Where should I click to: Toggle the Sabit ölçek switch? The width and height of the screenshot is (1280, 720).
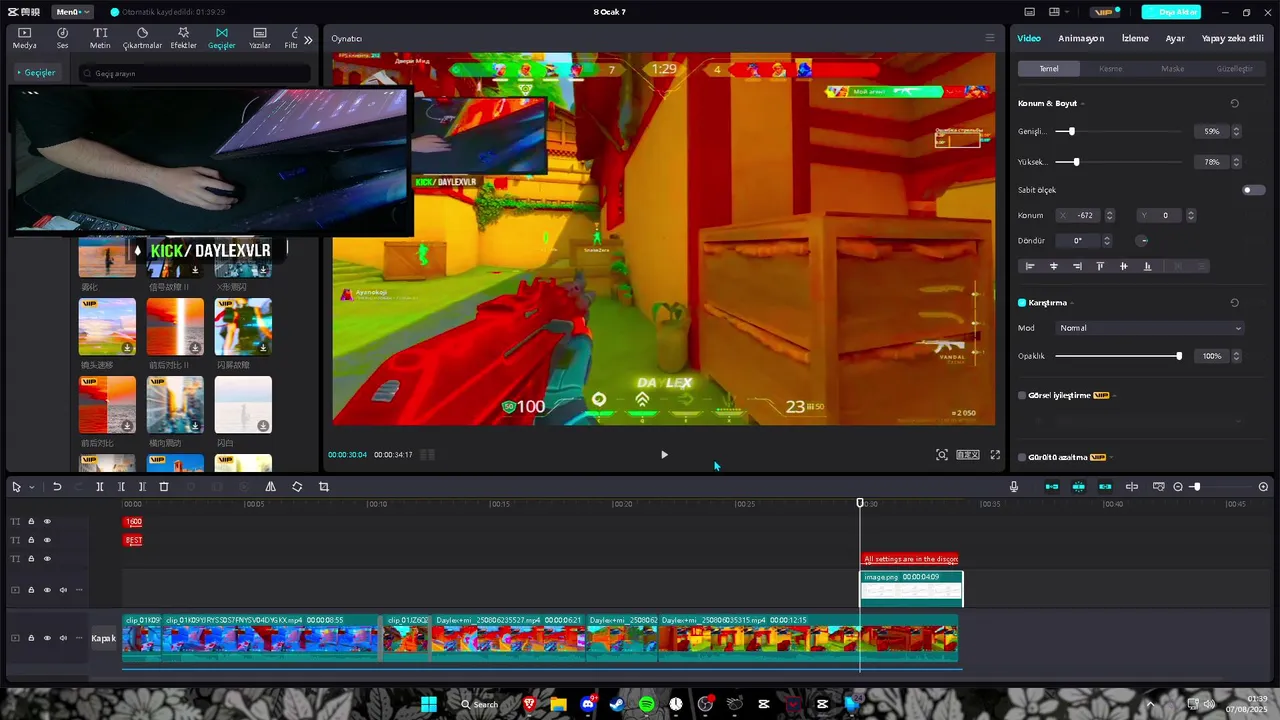(1253, 190)
